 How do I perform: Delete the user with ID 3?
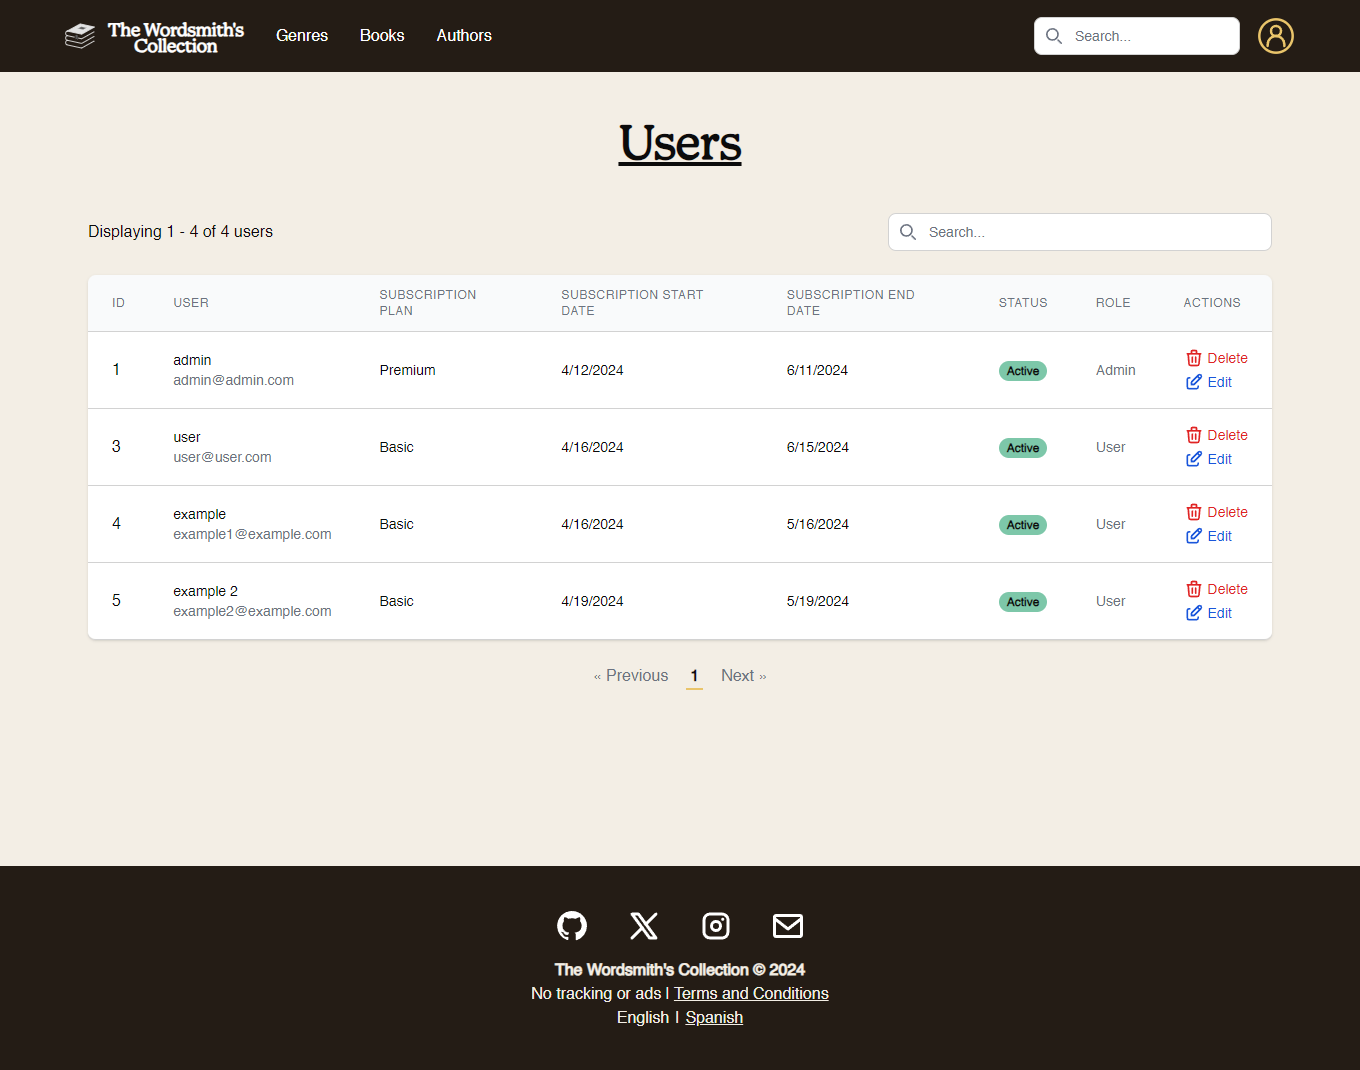pyautogui.click(x=1217, y=435)
